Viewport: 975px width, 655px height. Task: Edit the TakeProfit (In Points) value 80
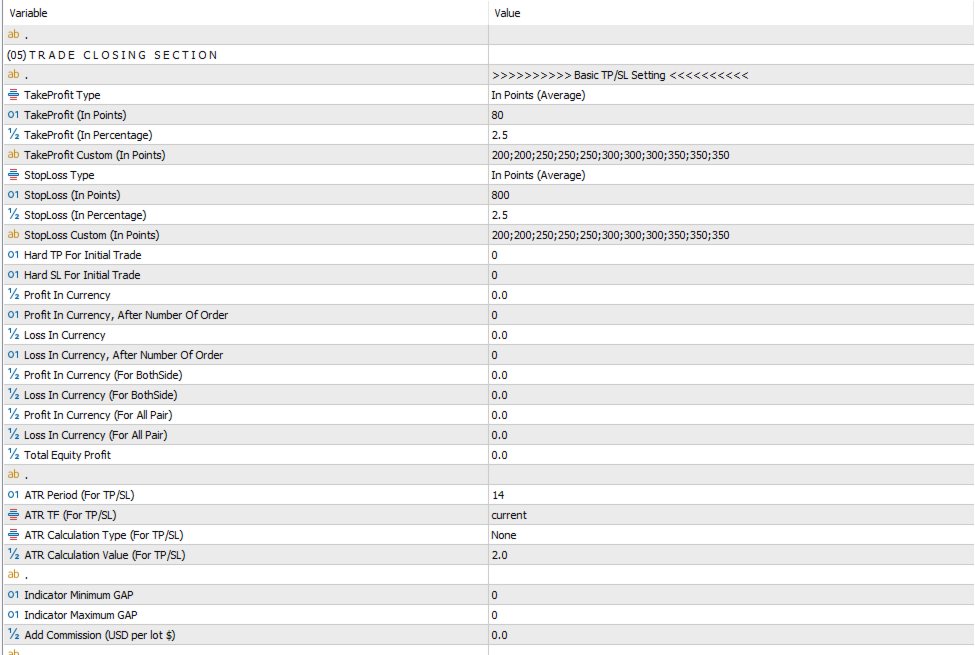730,115
